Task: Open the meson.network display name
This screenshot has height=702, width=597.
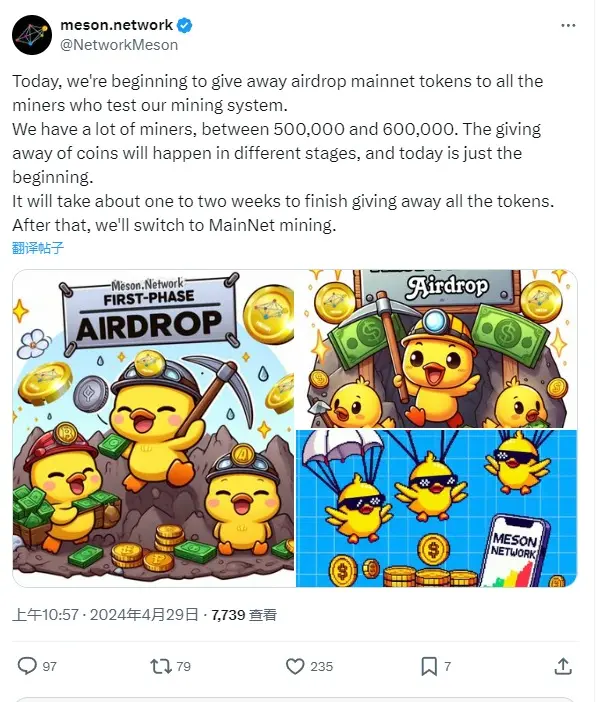Action: [116, 25]
